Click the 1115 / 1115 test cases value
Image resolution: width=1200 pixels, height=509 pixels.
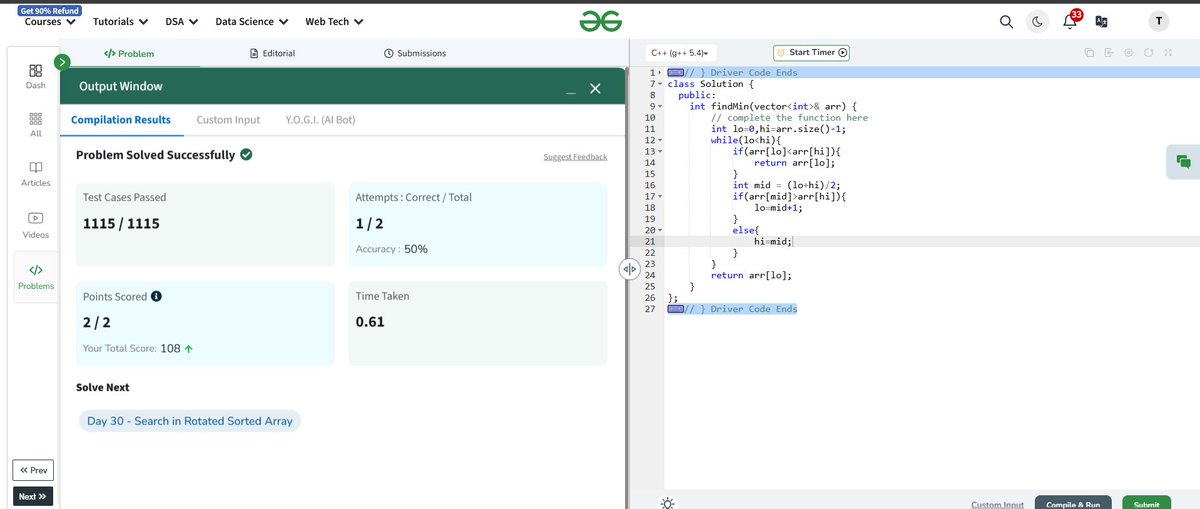[121, 224]
